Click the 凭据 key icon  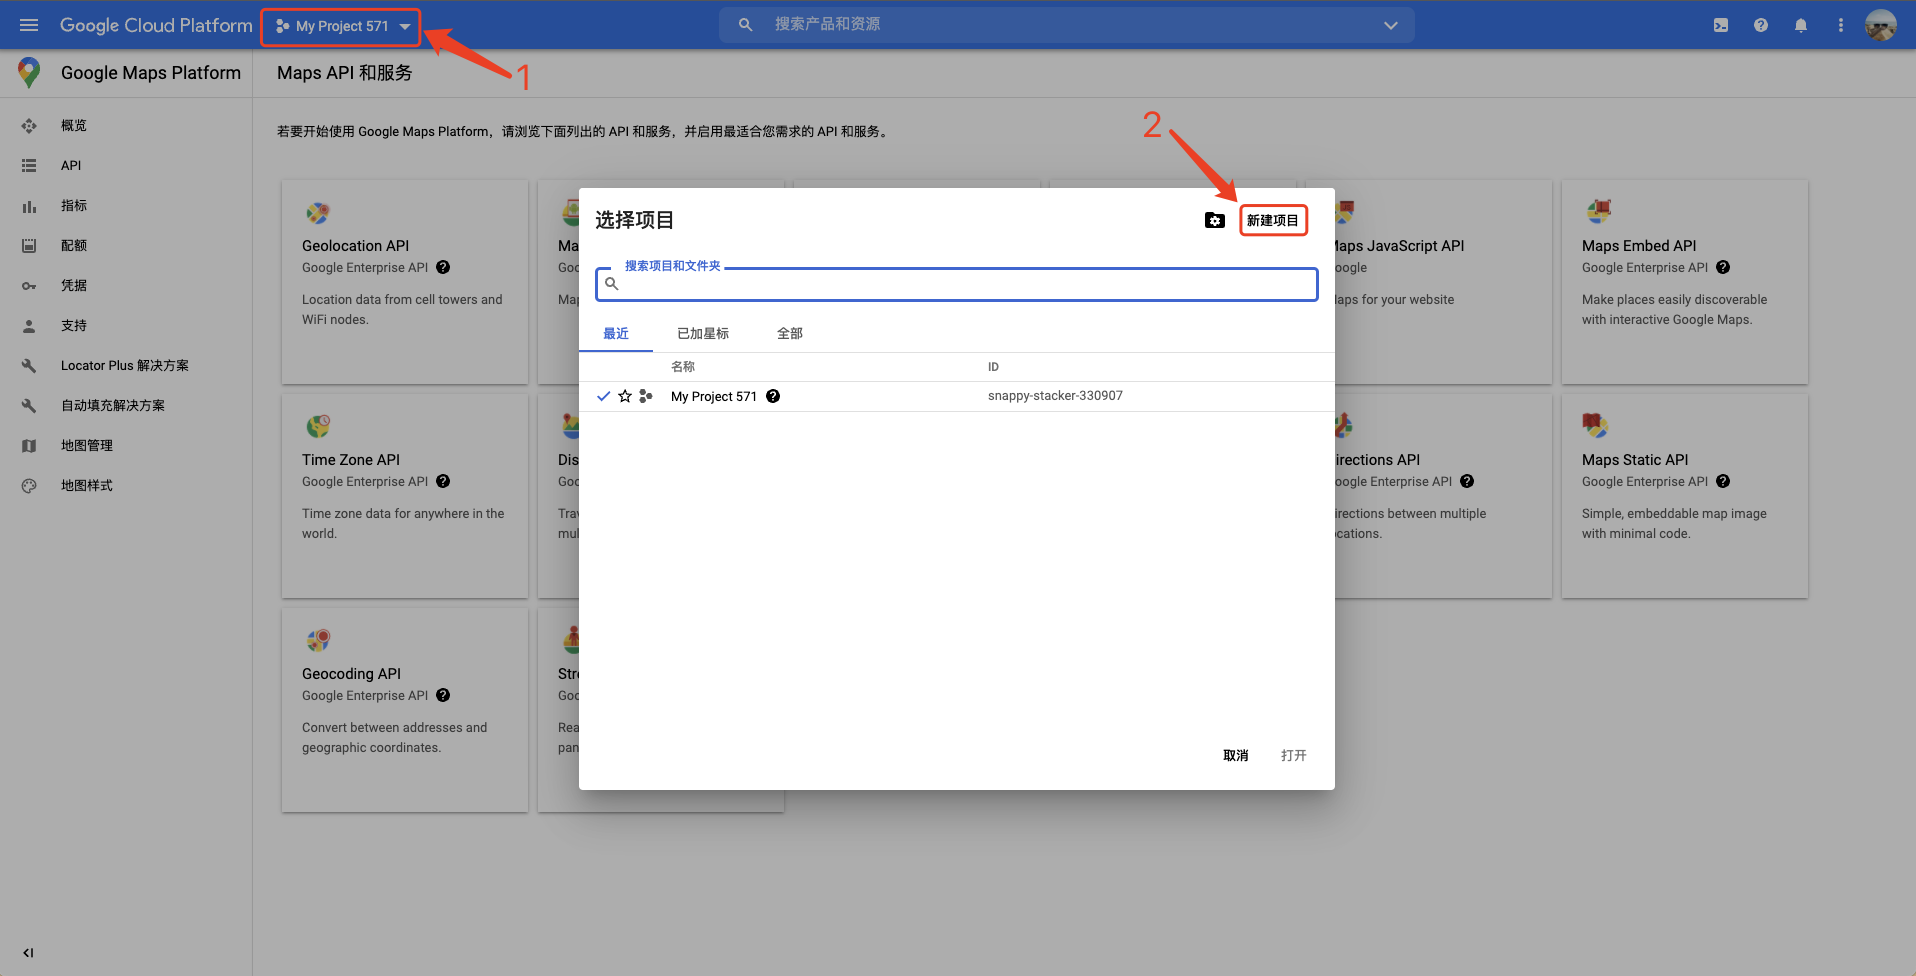coord(29,286)
